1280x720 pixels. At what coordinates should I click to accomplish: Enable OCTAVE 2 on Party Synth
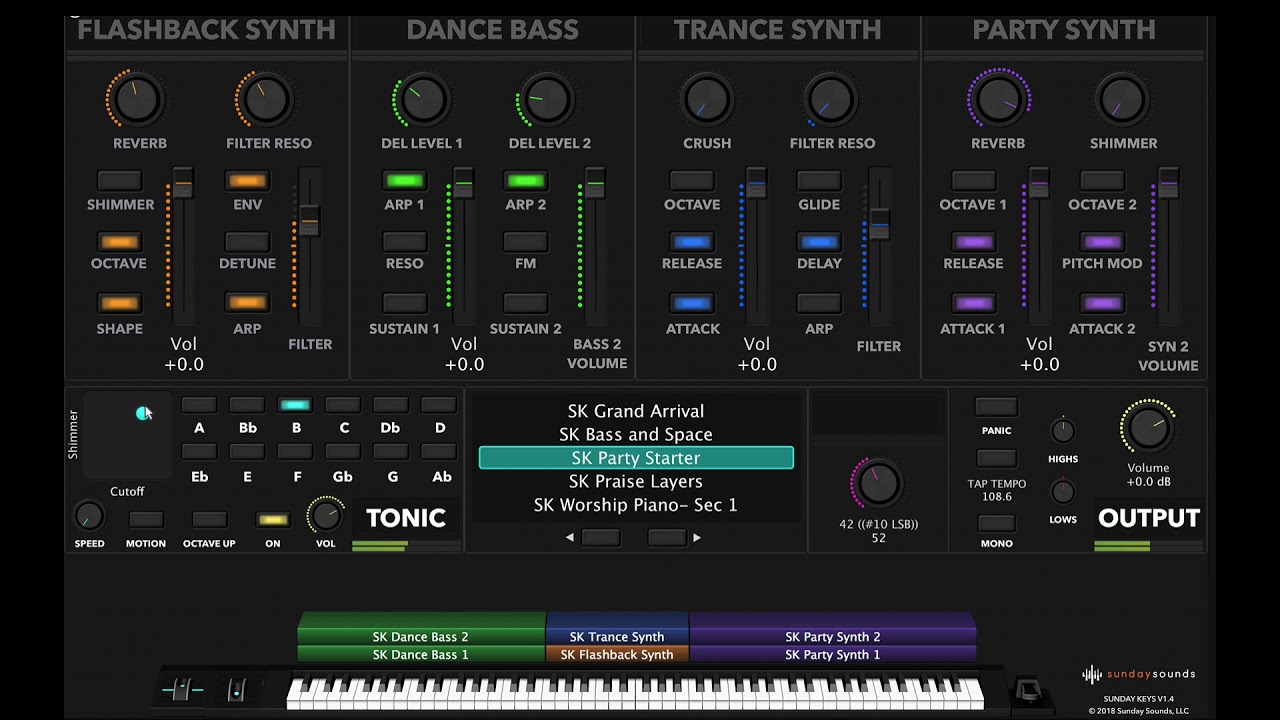tap(1102, 181)
